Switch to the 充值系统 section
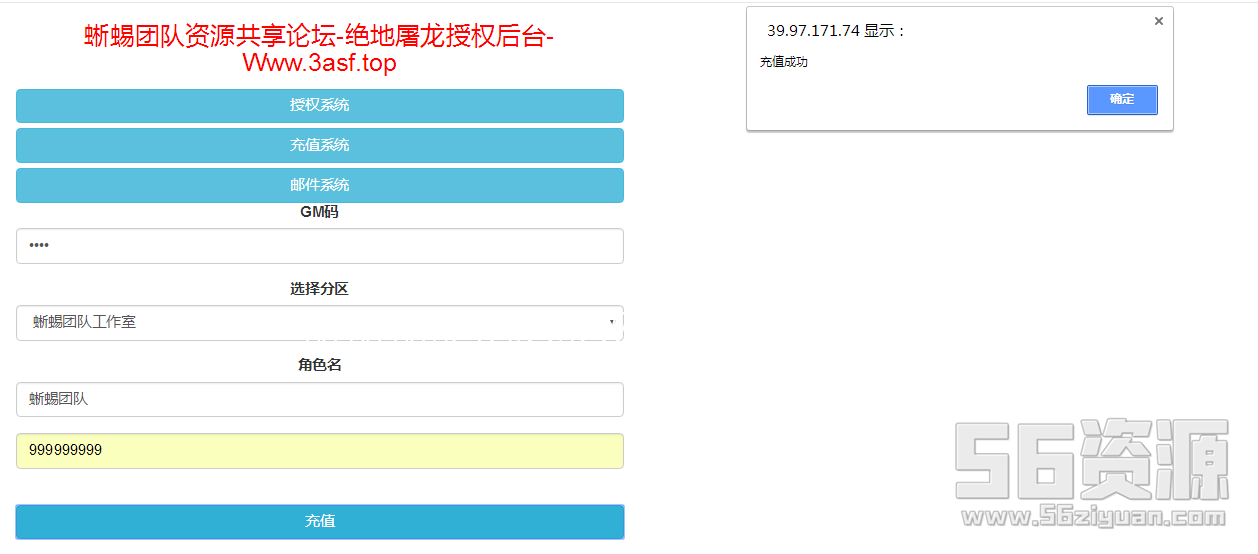 click(x=320, y=145)
